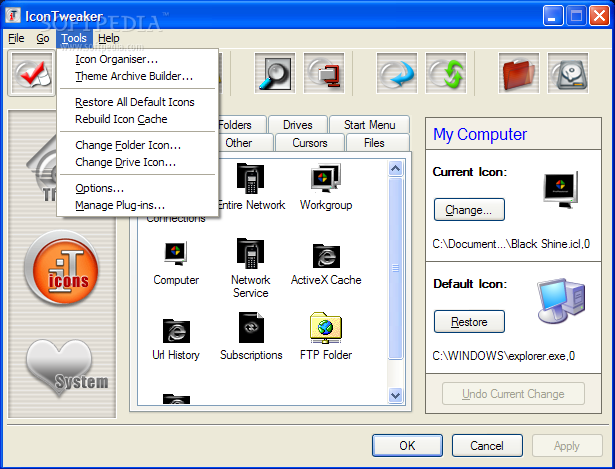Image resolution: width=615 pixels, height=469 pixels.
Task: Click the default My Computer icon preview
Action: (561, 300)
